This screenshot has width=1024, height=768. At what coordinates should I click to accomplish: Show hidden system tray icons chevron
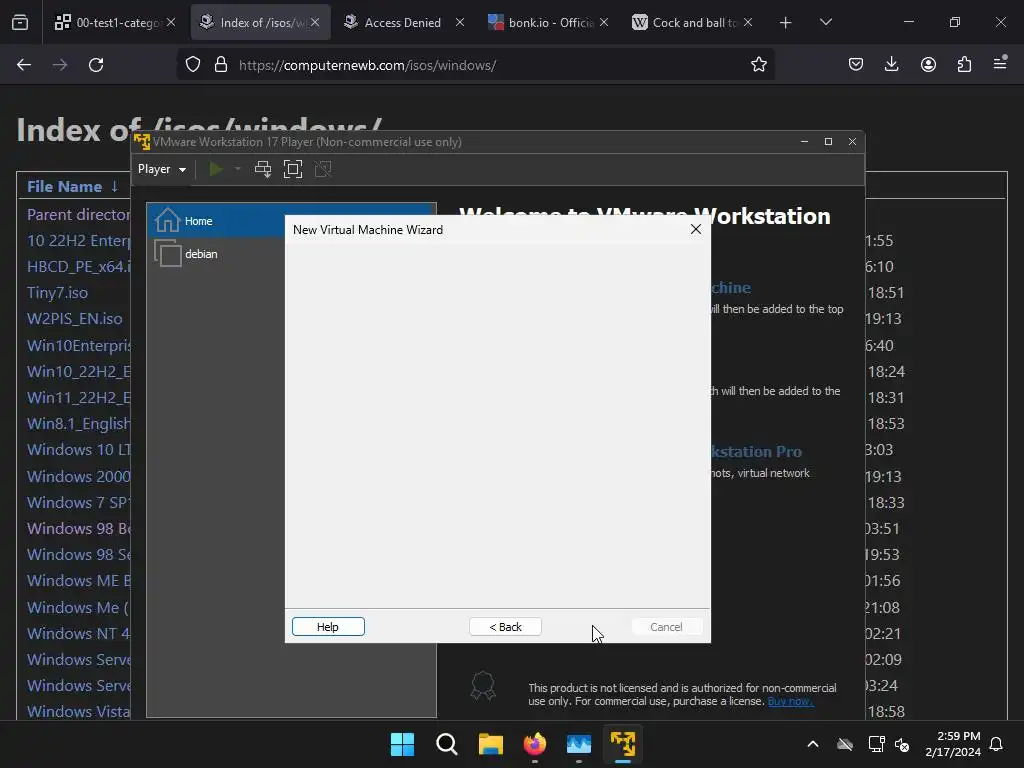pyautogui.click(x=813, y=744)
